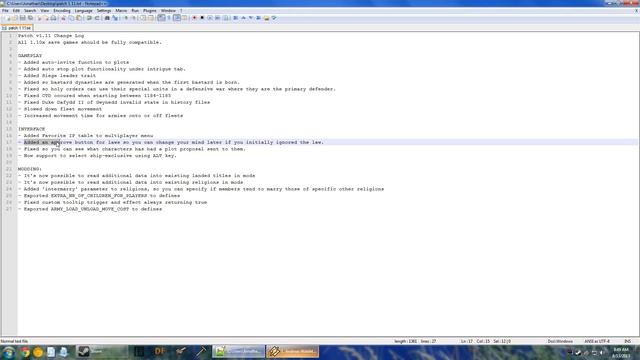The image size is (640, 360).
Task: Open the Search menu
Action: (30, 11)
